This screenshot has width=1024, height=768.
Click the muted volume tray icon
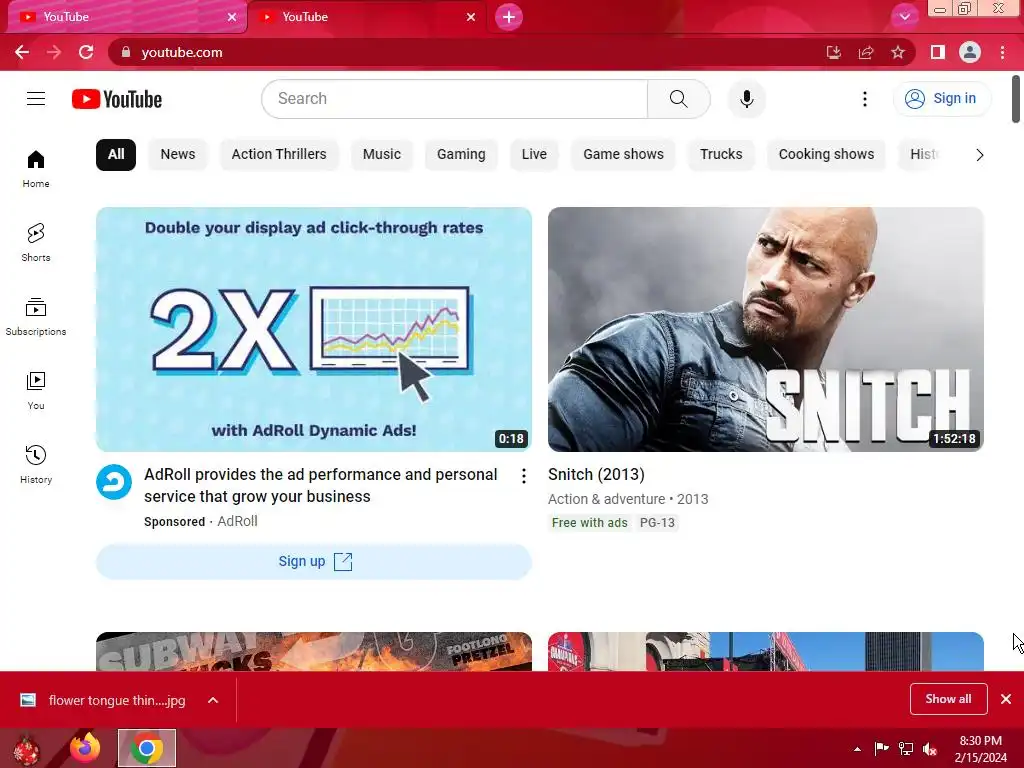pos(930,748)
